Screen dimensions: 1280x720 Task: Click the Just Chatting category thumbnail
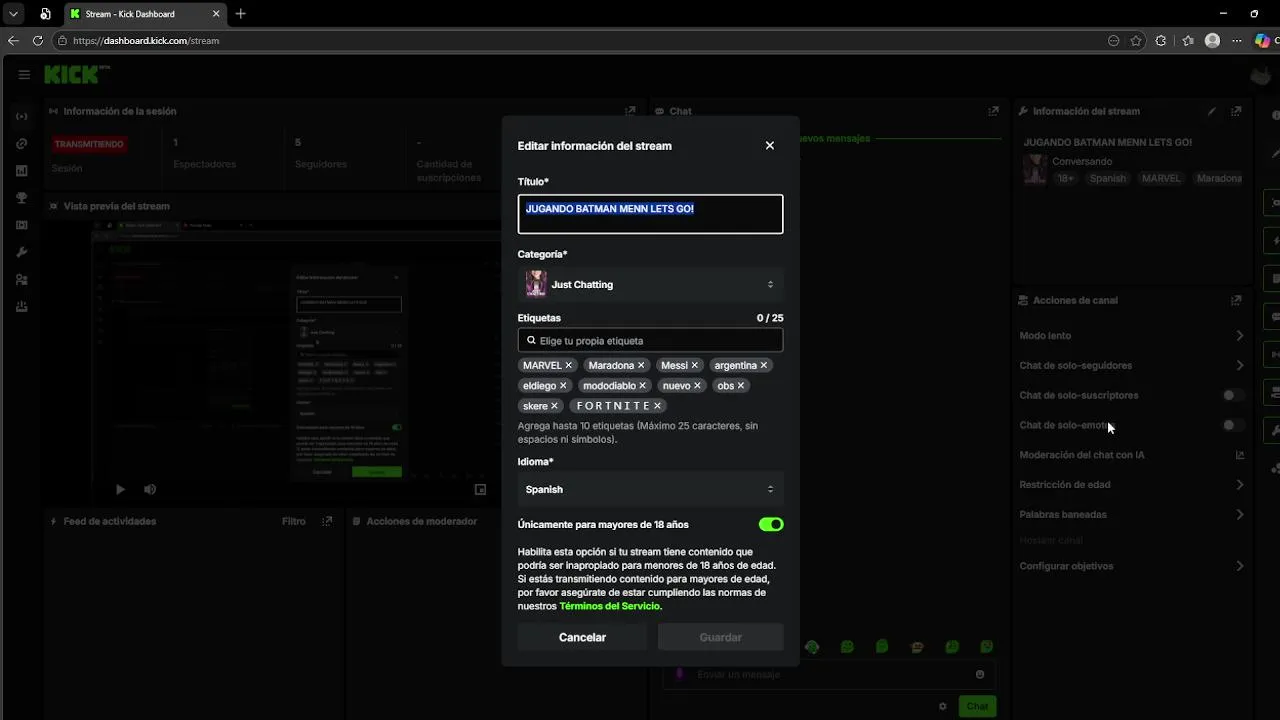(536, 285)
